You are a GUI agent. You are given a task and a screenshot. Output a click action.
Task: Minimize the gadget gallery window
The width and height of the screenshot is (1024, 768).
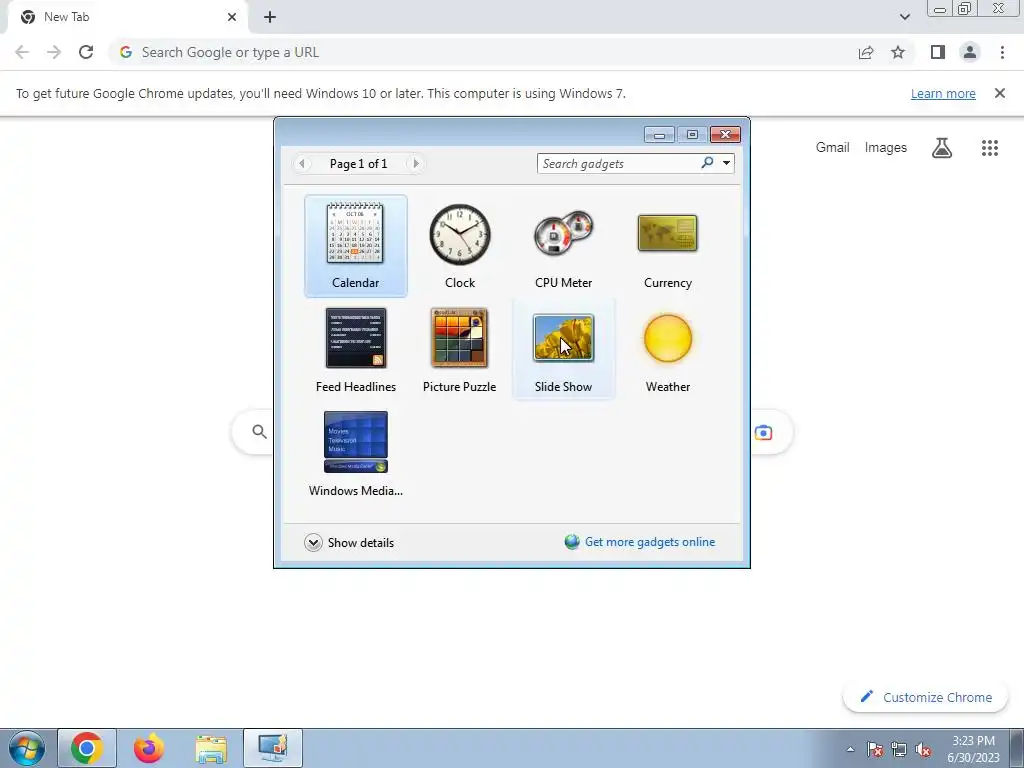(659, 135)
